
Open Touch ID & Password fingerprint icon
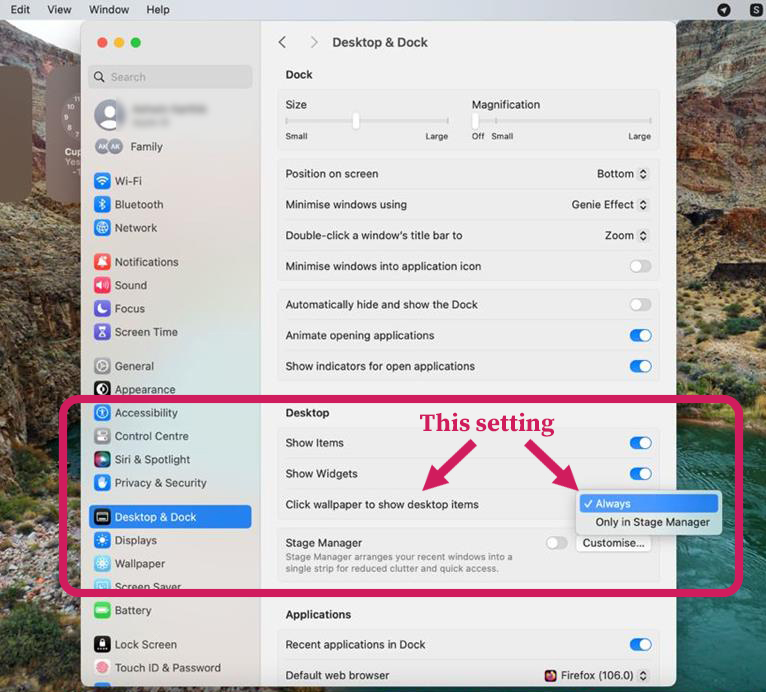coord(102,668)
